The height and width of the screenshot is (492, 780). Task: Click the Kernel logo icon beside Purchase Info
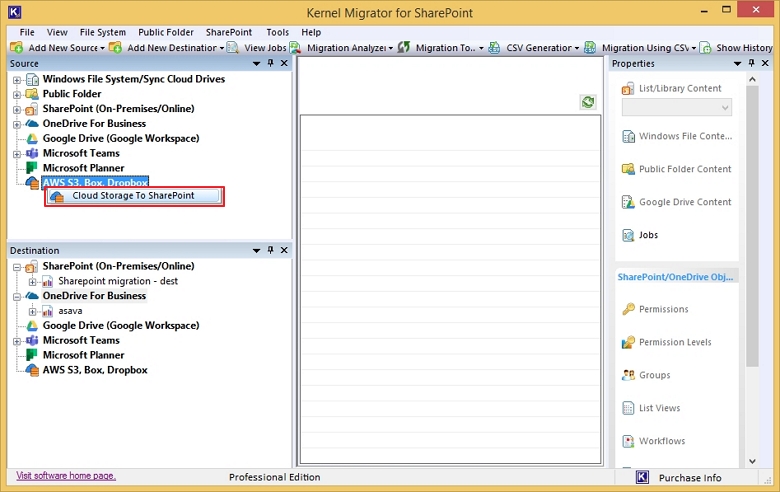click(x=642, y=478)
